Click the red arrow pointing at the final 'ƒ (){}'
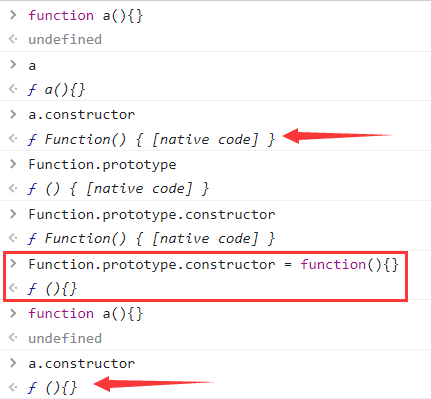Screen dimensions: 431x399 coord(153,384)
